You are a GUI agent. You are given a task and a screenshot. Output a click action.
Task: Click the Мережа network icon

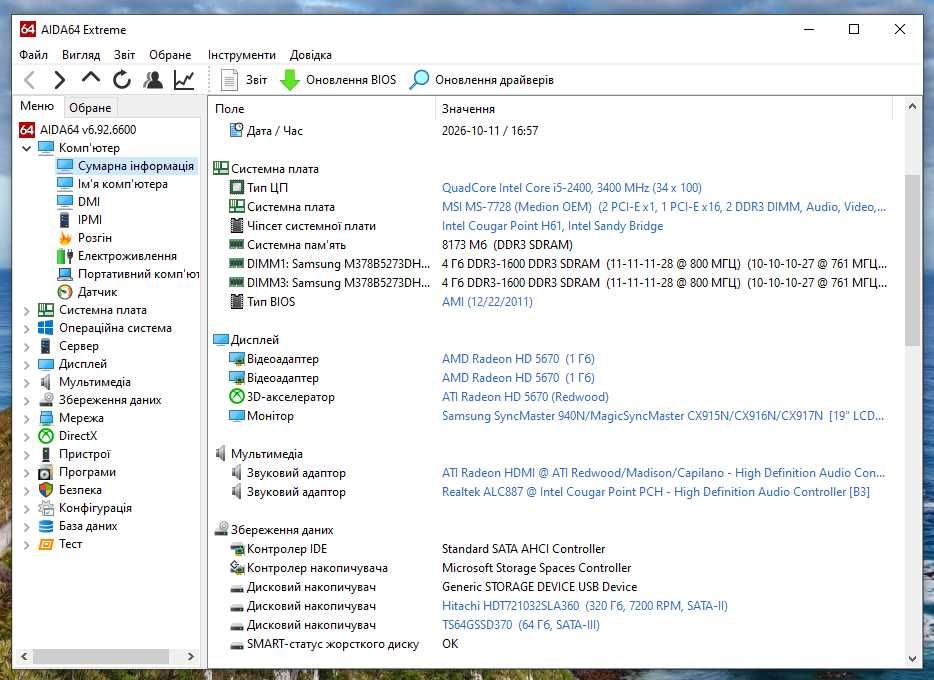46,418
